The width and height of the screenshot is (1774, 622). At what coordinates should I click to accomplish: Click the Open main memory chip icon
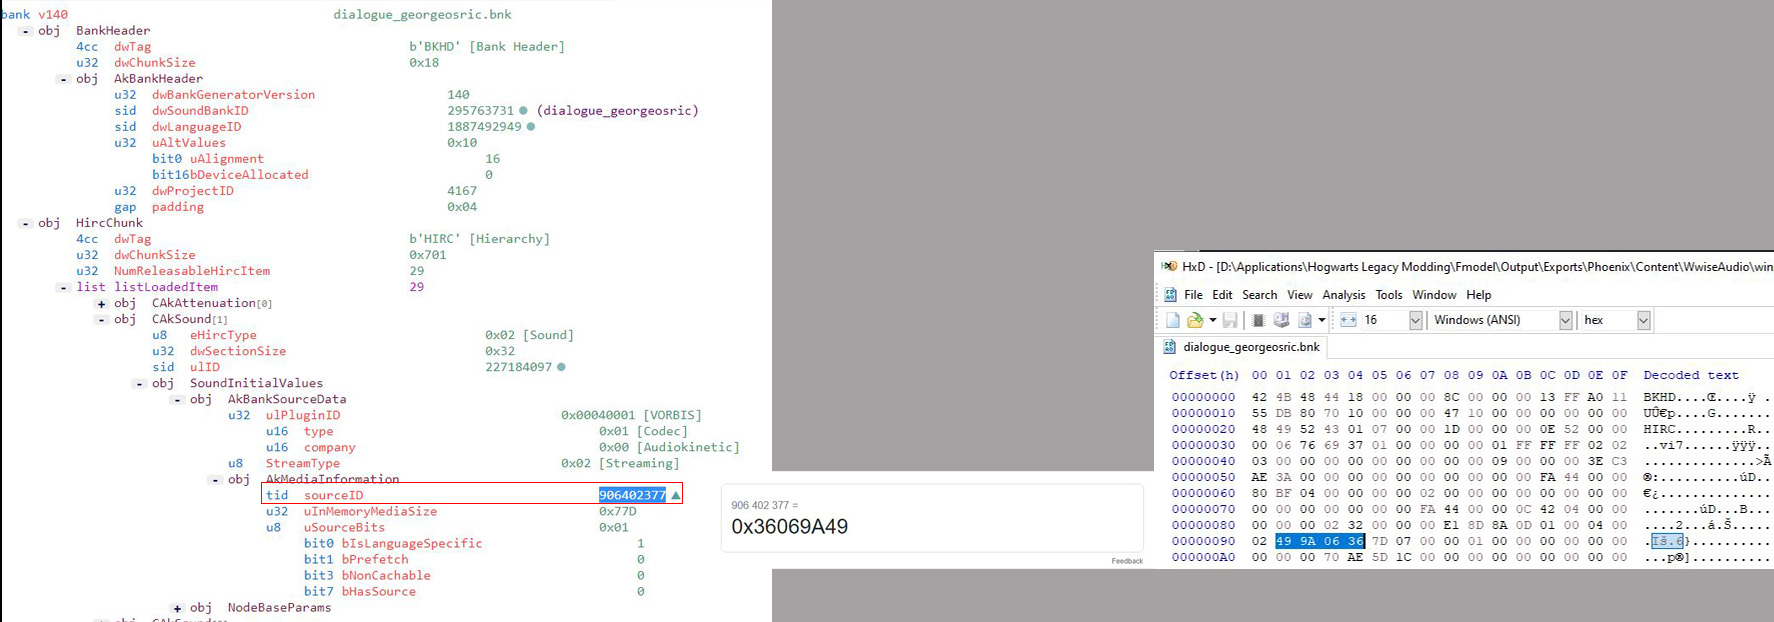(x=1258, y=320)
